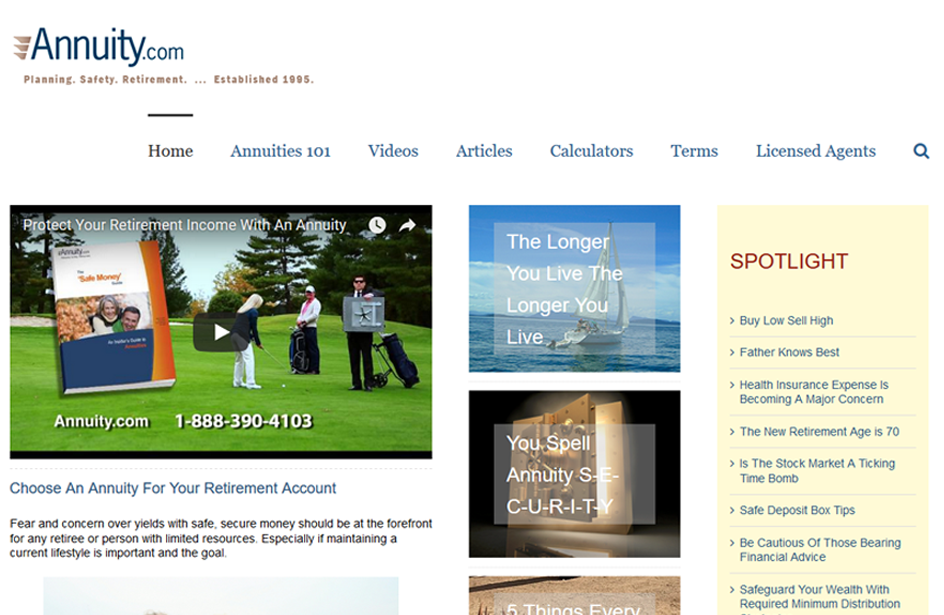The width and height of the screenshot is (944, 615).
Task: Click the chevron beside 'Father Knows Best'
Action: pos(732,353)
